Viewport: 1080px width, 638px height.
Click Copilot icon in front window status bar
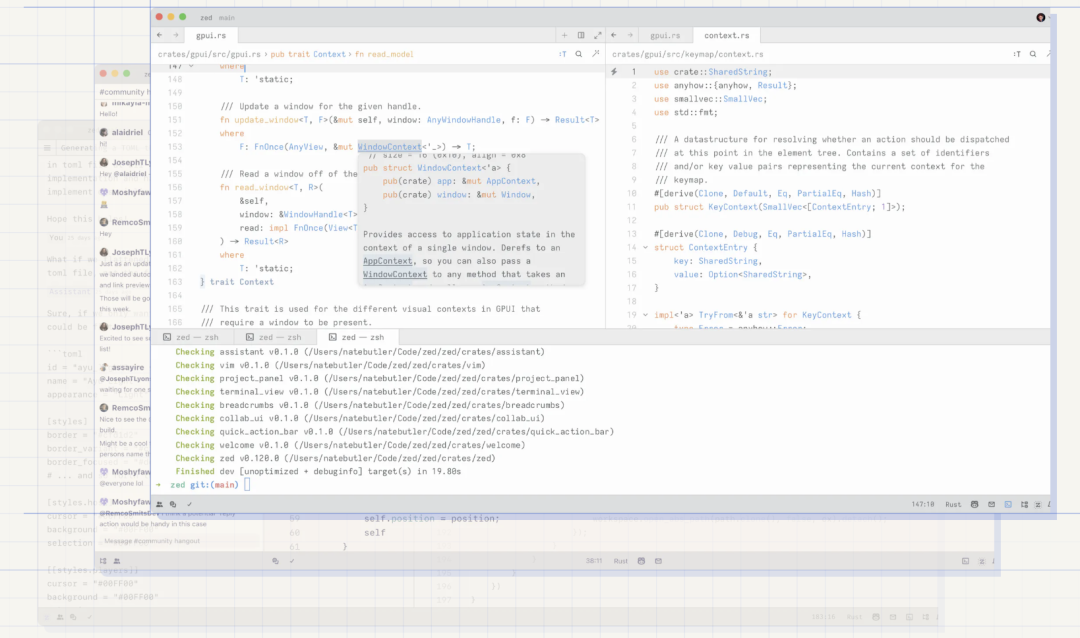(x=975, y=504)
